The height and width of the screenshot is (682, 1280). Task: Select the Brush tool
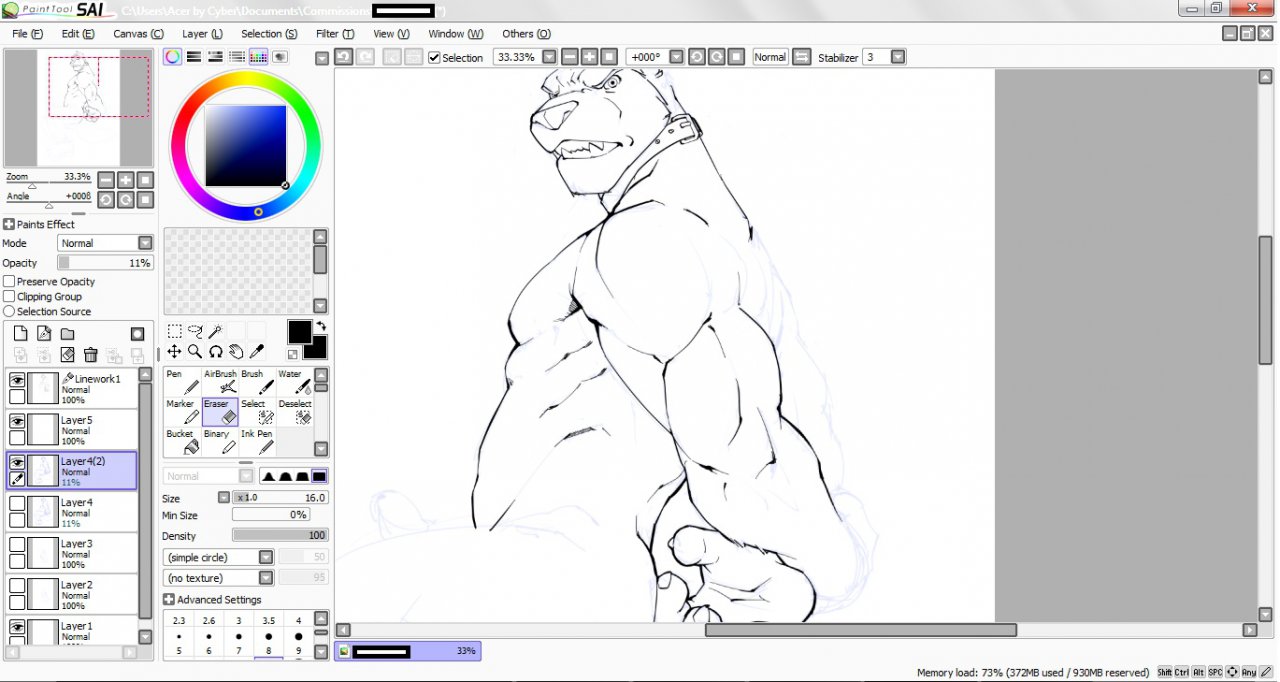click(x=257, y=382)
